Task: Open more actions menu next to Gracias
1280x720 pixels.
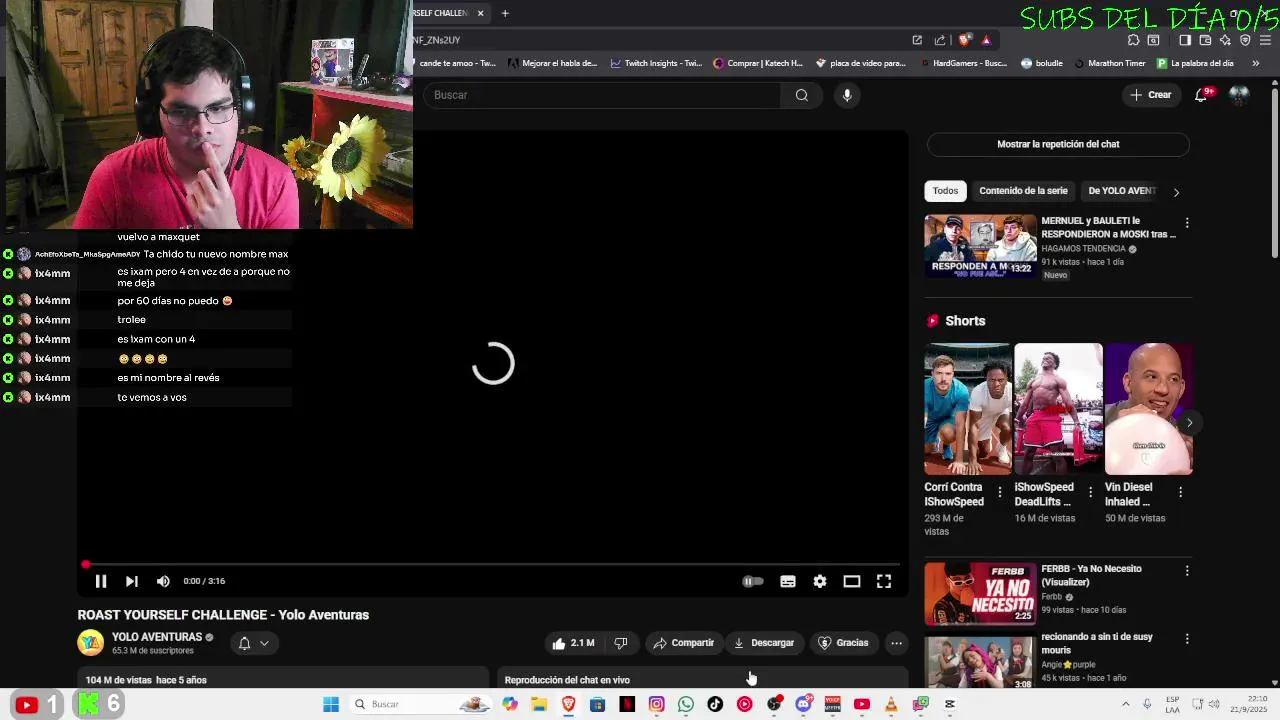Action: 897,643
